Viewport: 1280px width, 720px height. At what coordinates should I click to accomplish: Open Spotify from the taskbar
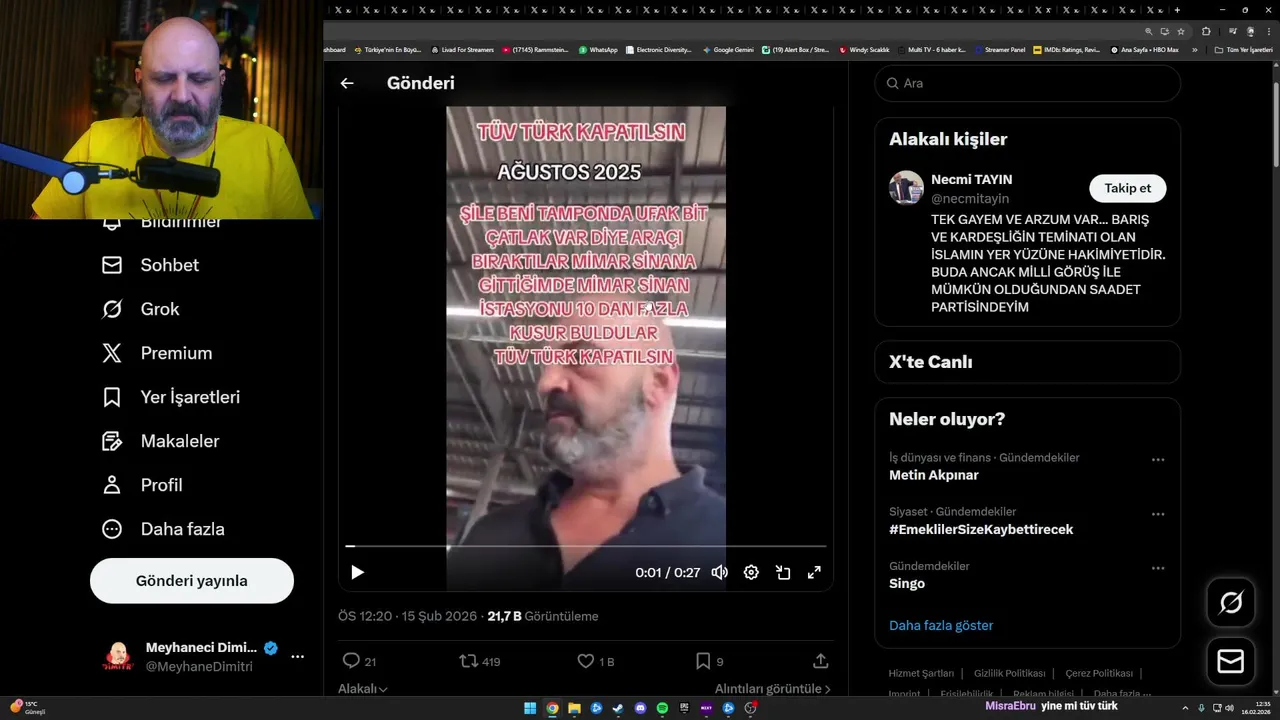click(x=662, y=708)
